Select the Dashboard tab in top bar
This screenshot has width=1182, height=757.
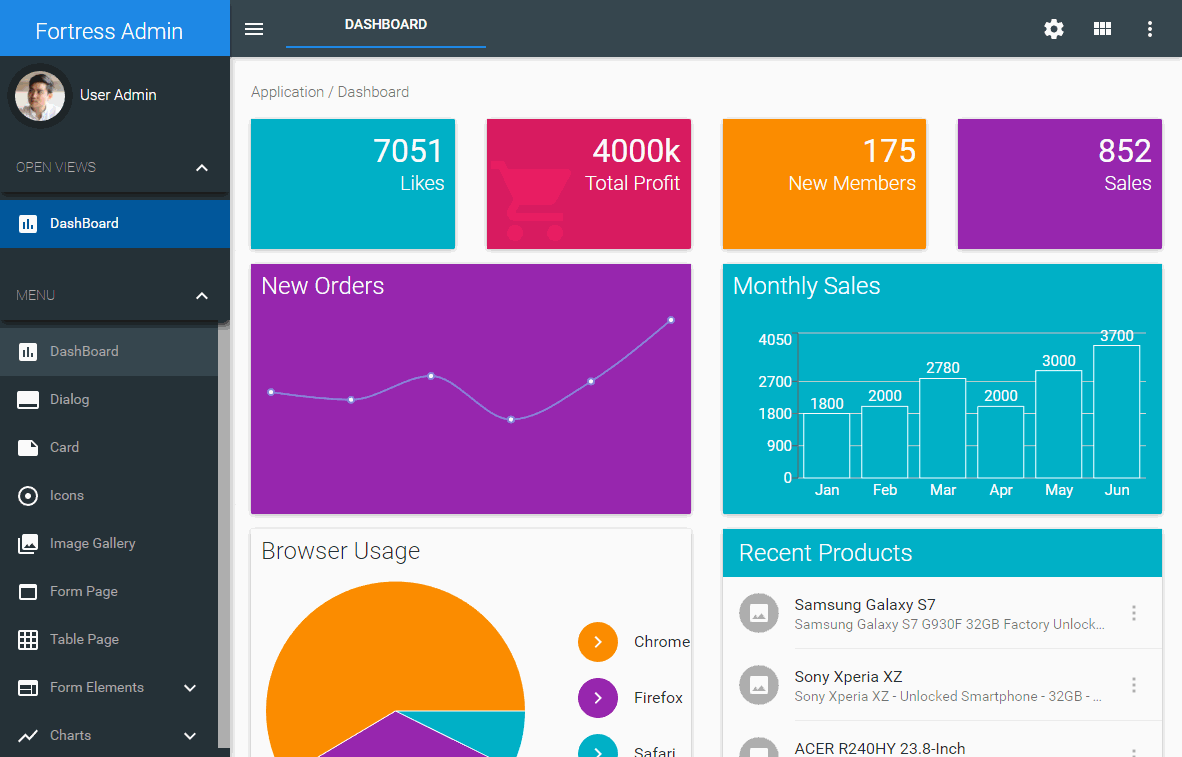click(386, 25)
